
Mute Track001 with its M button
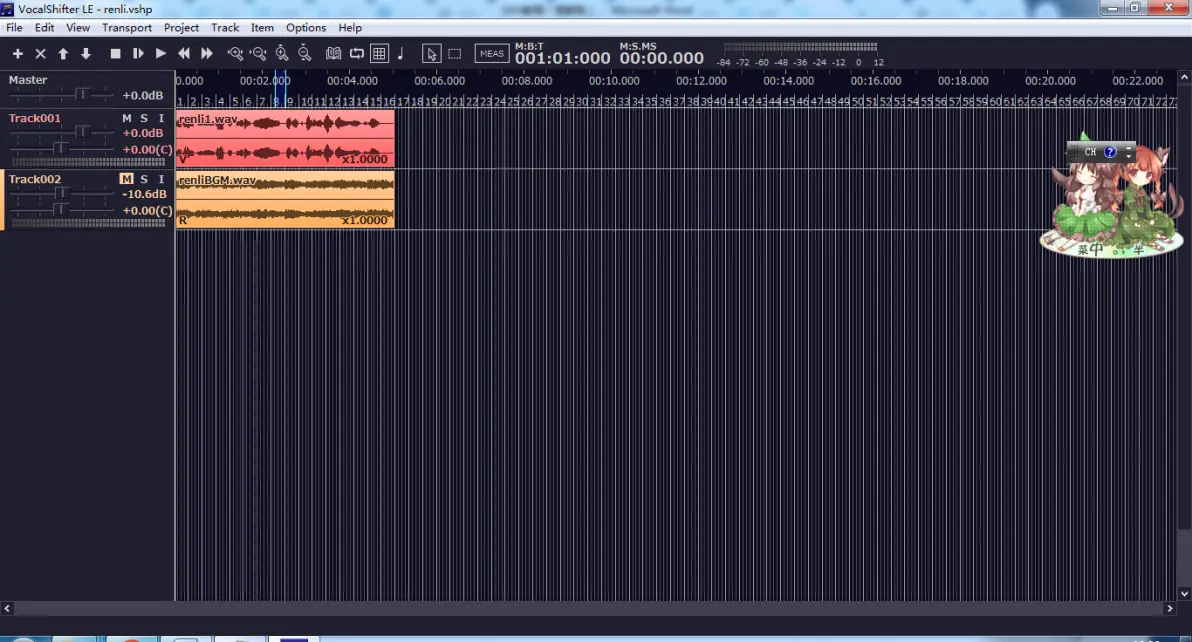point(126,118)
